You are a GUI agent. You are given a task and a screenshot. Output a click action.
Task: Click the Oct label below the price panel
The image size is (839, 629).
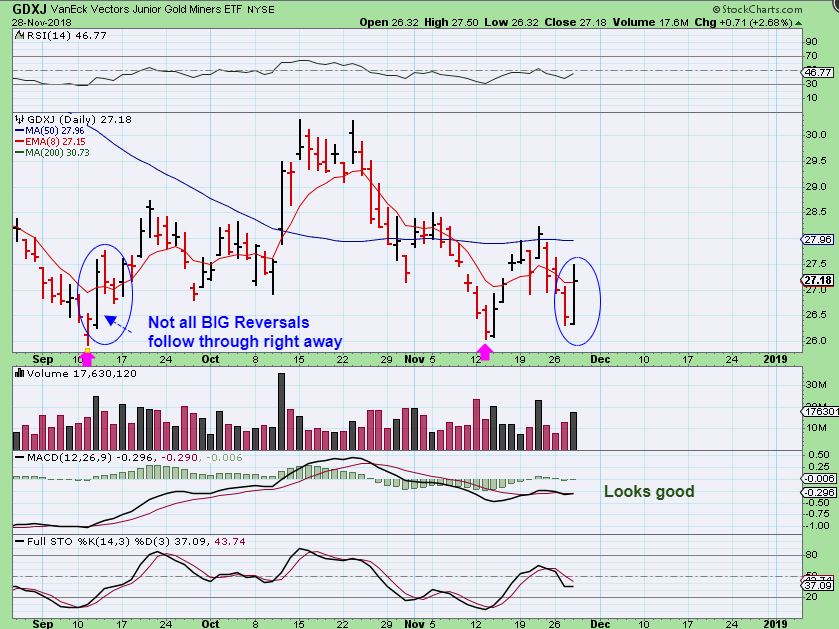click(x=210, y=359)
